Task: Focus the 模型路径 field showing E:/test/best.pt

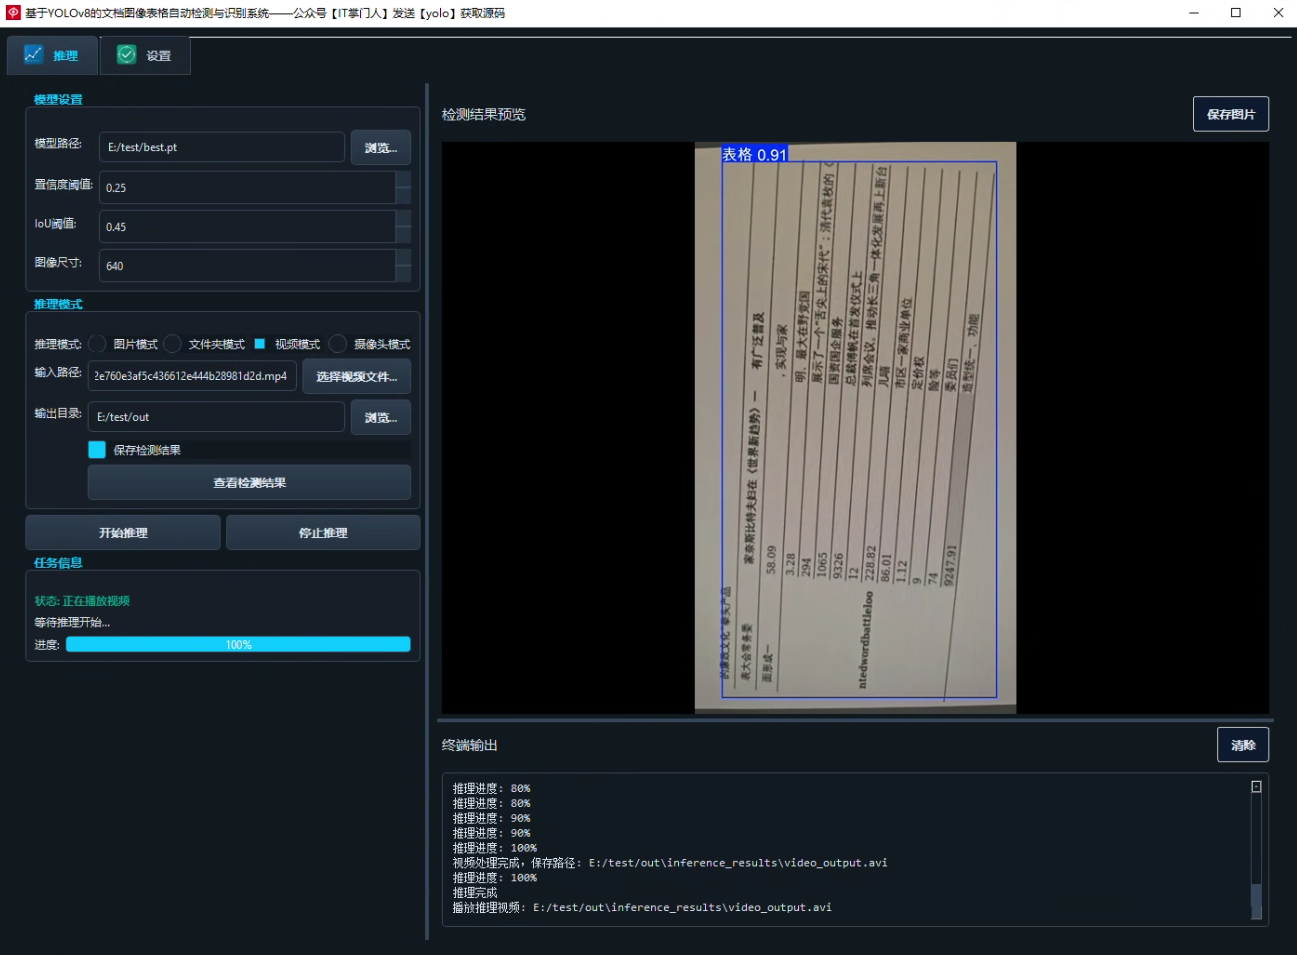Action: tap(222, 147)
